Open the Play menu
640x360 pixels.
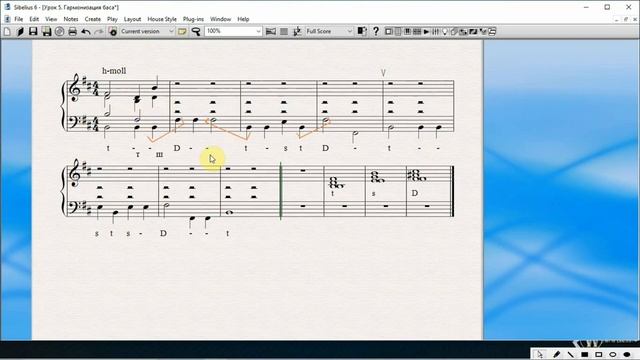(112, 19)
